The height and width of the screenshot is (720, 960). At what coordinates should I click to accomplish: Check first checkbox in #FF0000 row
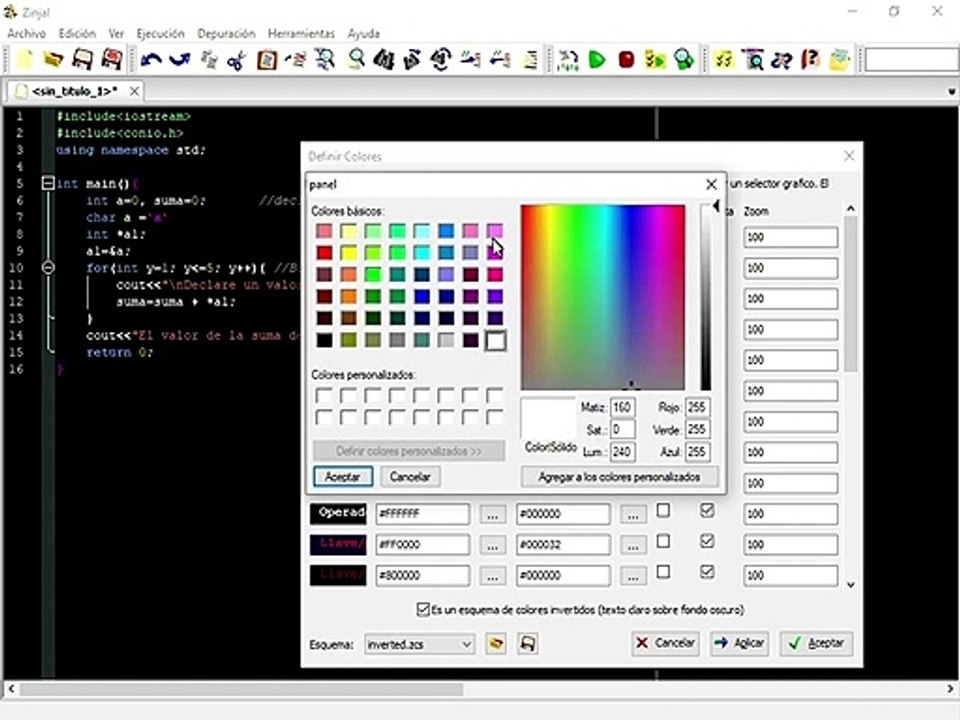click(663, 541)
